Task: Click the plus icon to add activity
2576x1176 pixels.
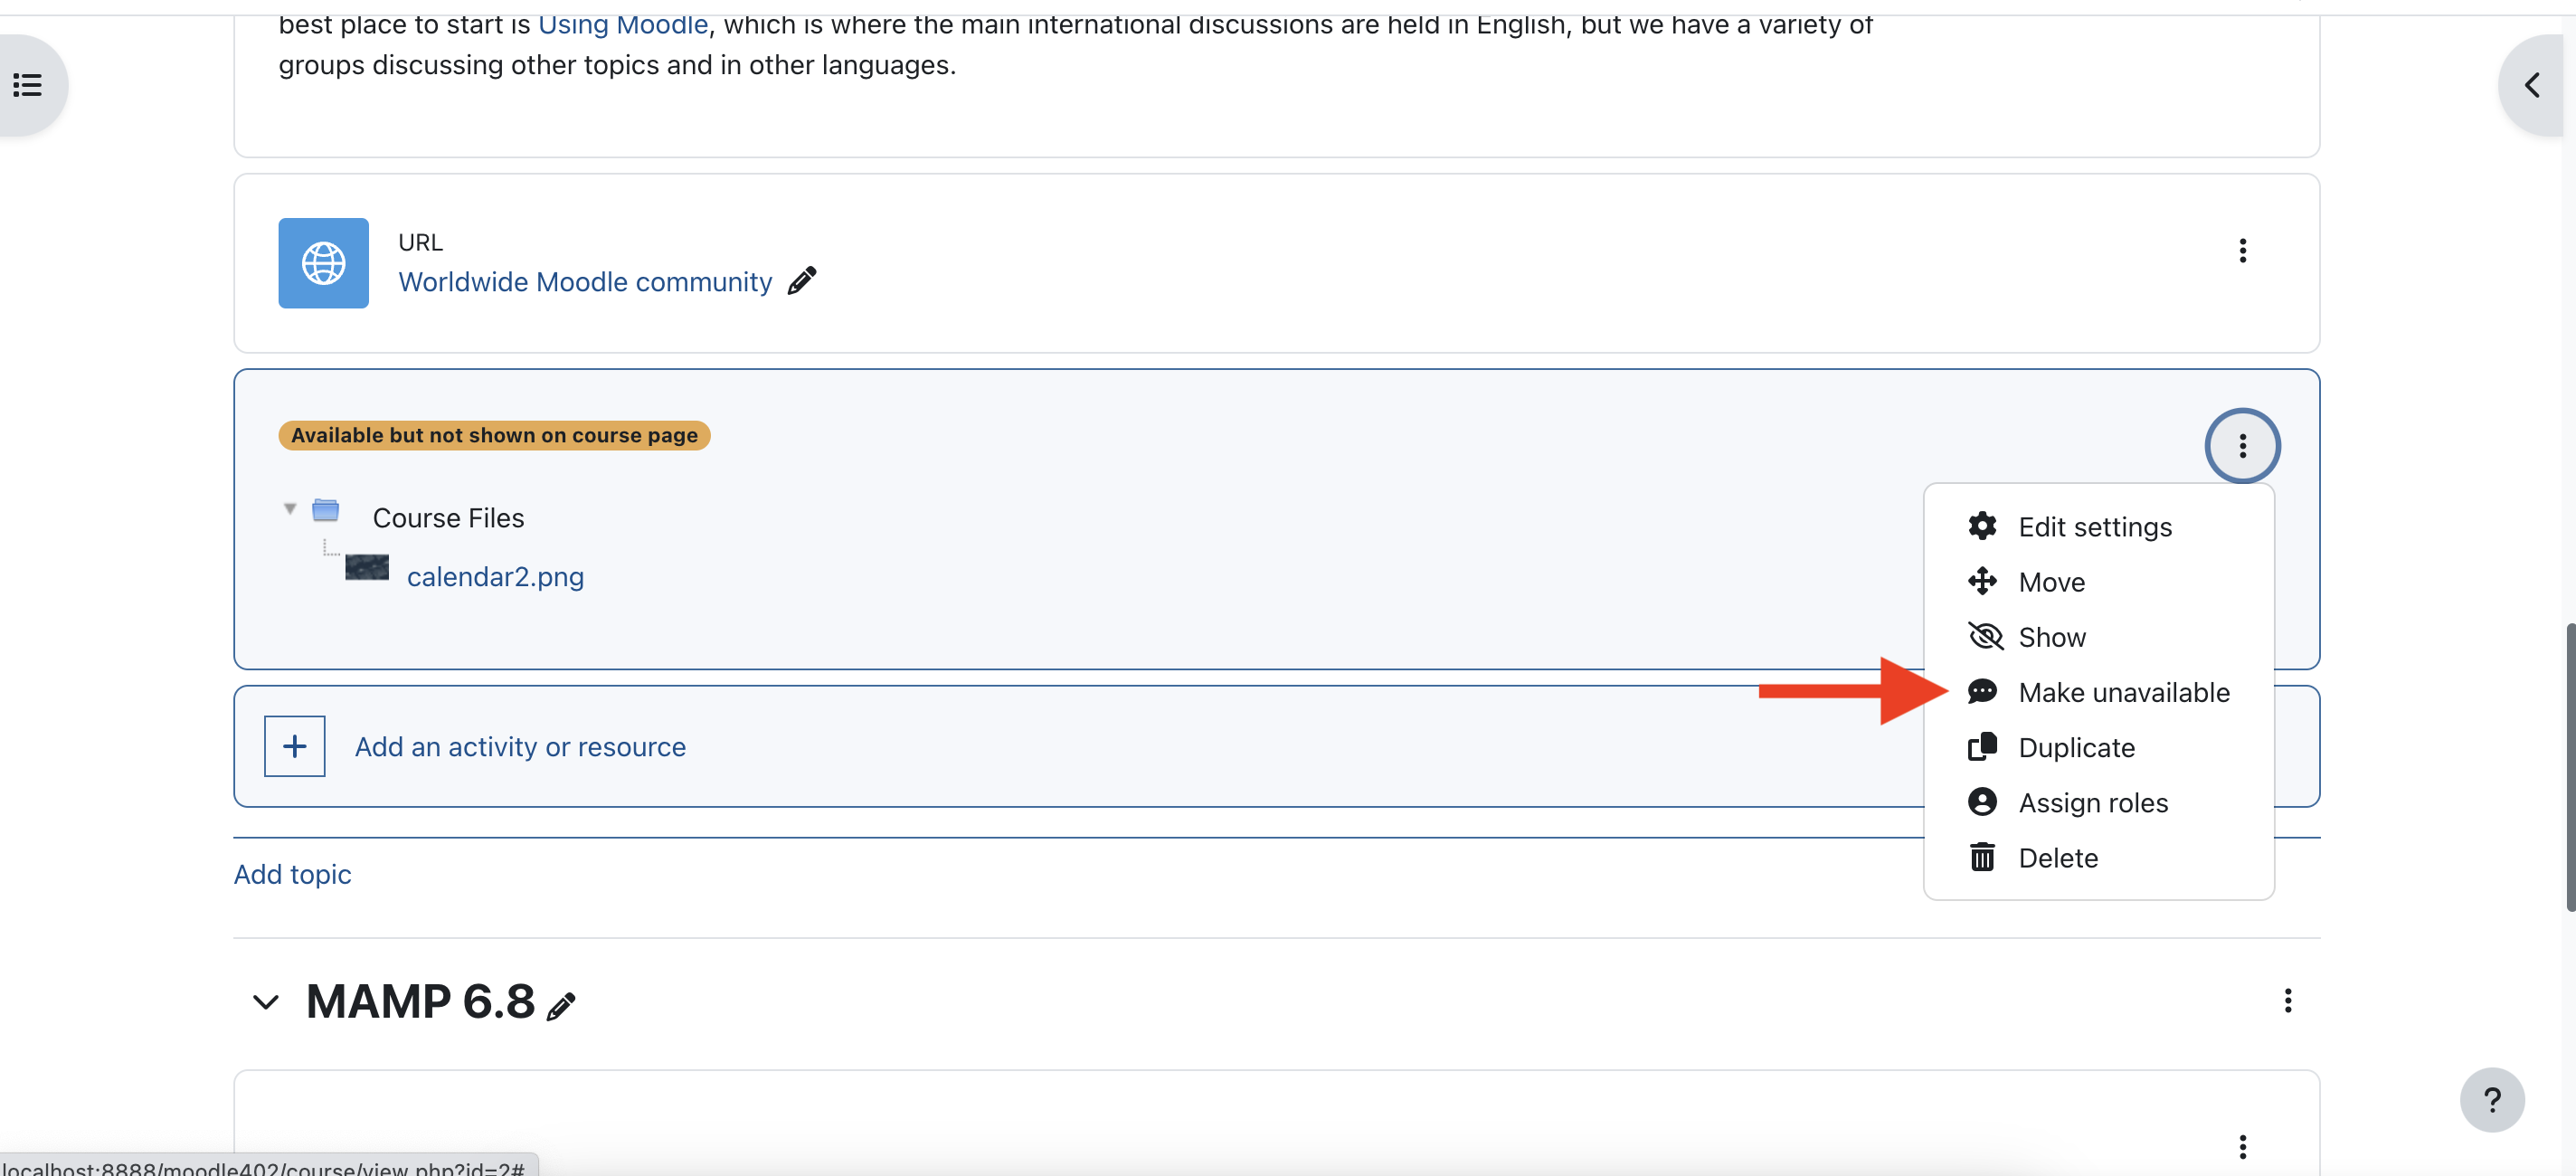Action: 294,746
